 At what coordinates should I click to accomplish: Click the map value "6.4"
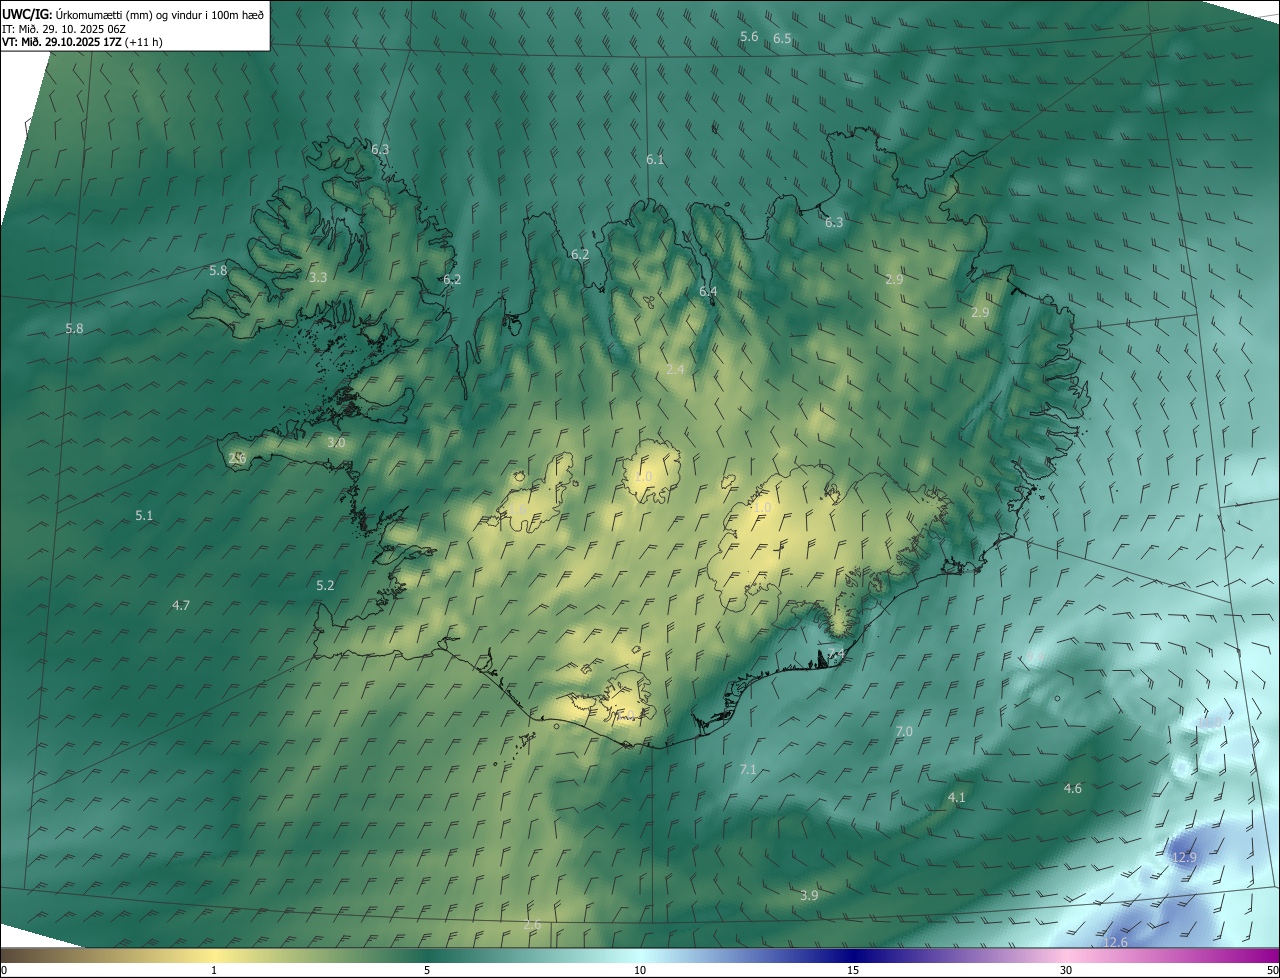pos(708,291)
